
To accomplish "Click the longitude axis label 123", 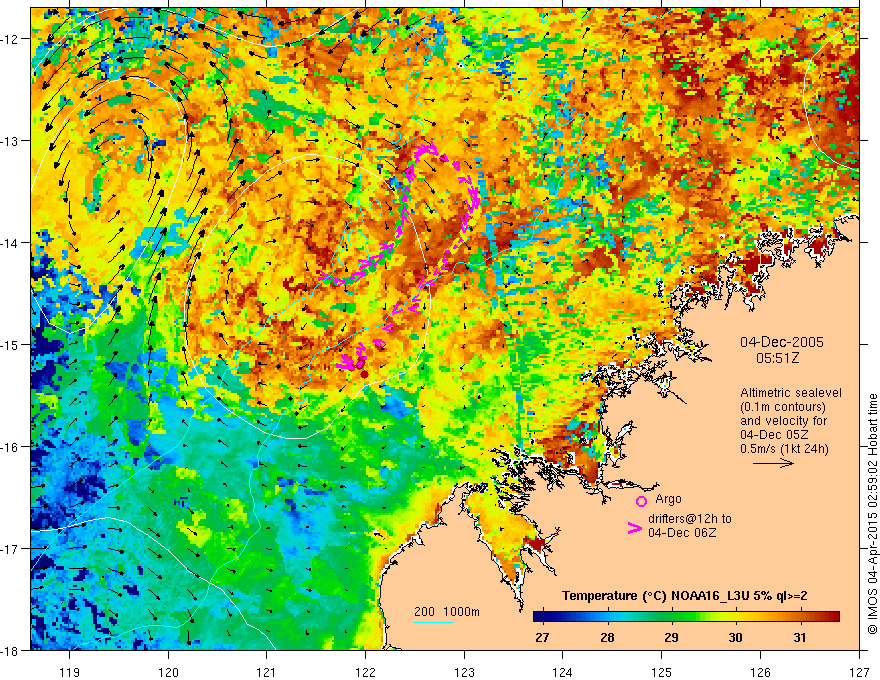I will [464, 672].
